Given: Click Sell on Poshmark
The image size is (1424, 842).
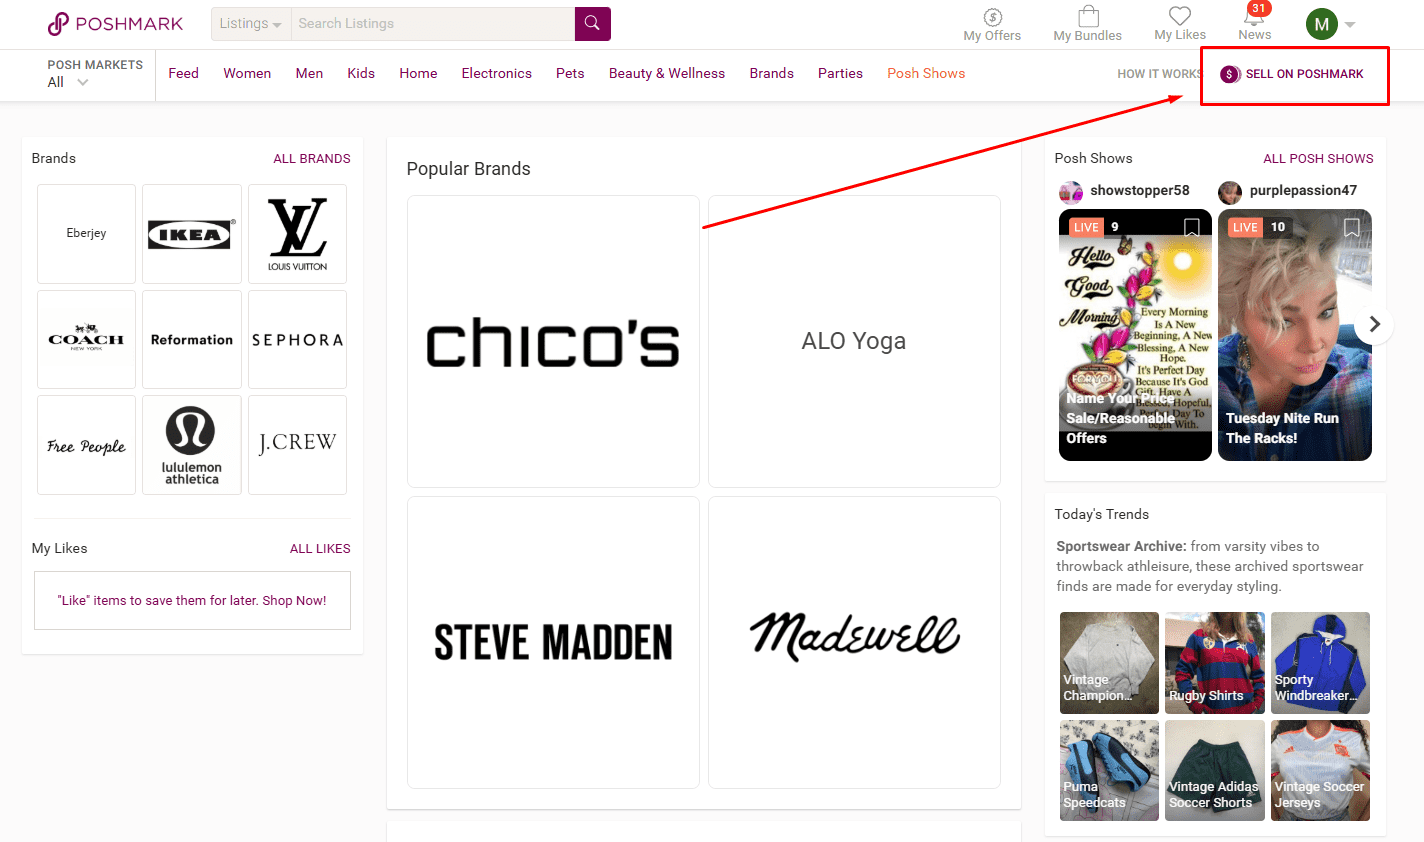Looking at the screenshot, I should (1293, 74).
